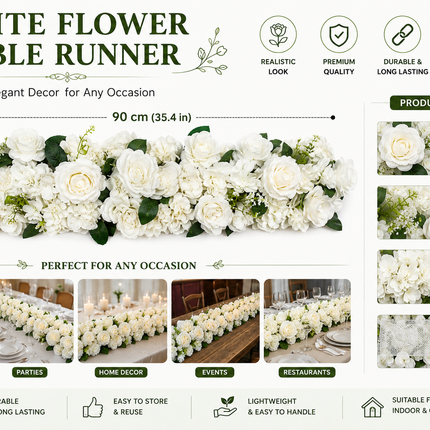The height and width of the screenshot is (430, 430).
Task: Click the hand-with-plant Lightweight icon
Action: (225, 407)
